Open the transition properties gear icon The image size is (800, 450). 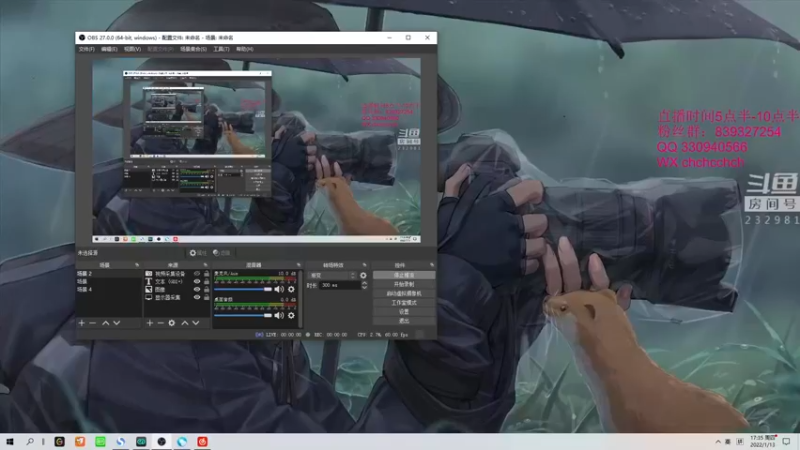[363, 276]
